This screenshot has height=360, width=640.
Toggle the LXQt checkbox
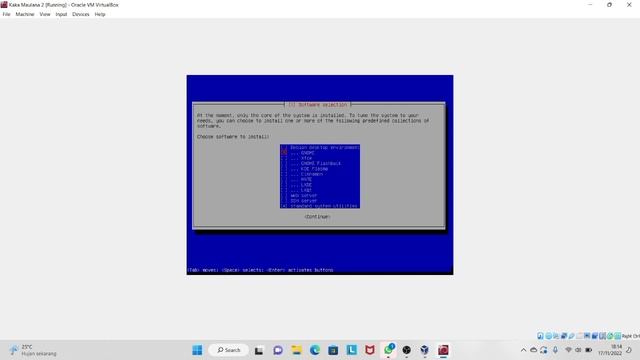point(284,190)
